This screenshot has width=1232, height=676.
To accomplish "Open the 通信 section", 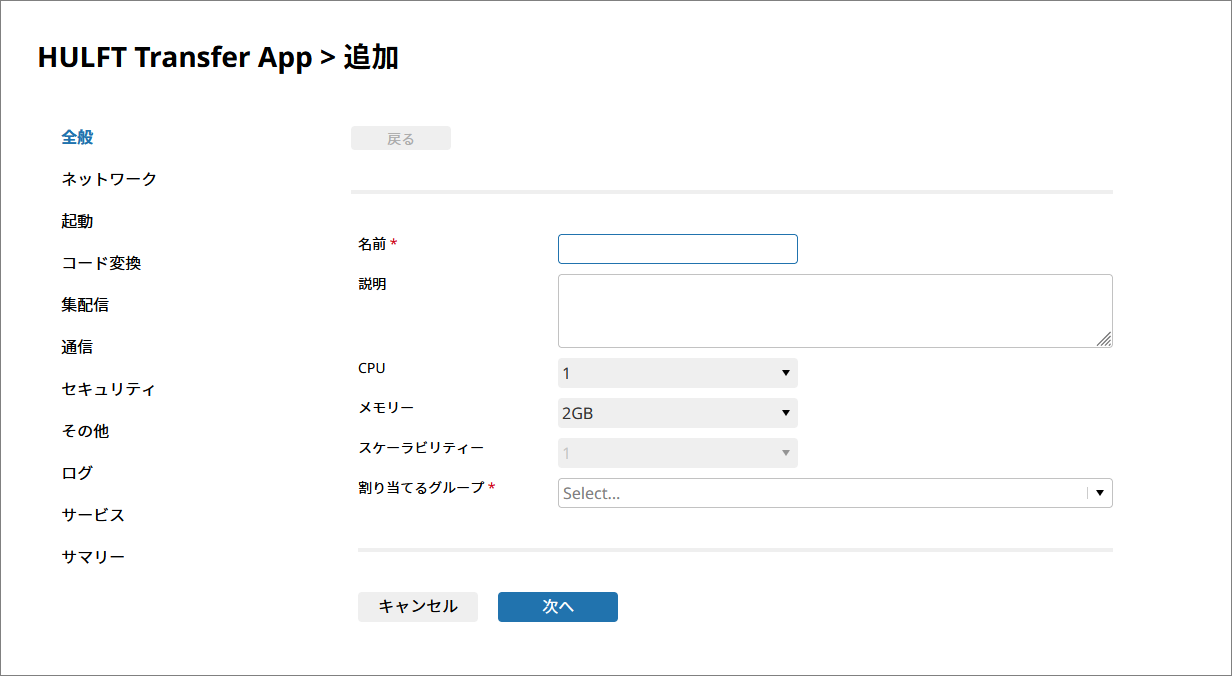I will (77, 347).
